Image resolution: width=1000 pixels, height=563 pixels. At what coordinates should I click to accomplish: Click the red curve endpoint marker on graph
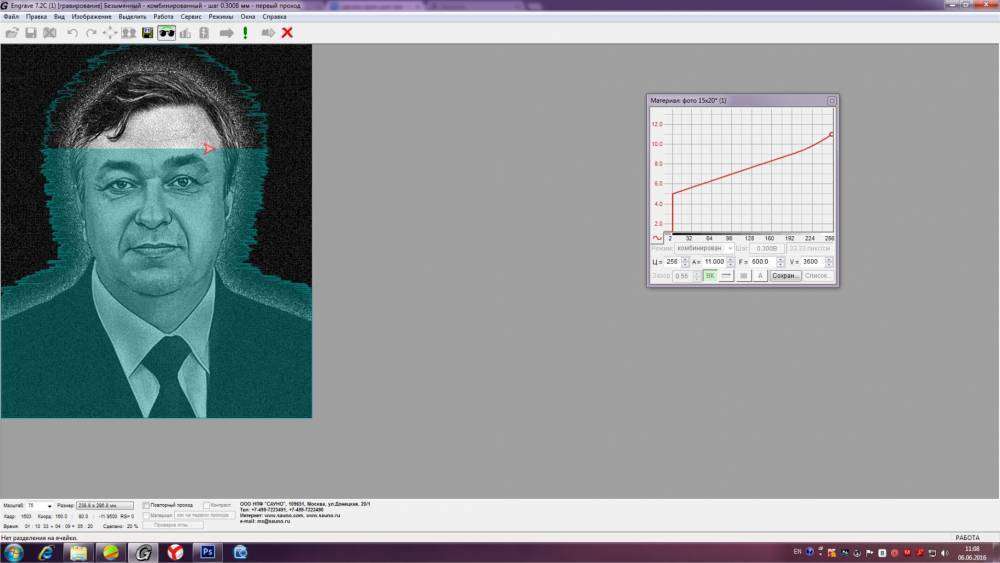(831, 134)
